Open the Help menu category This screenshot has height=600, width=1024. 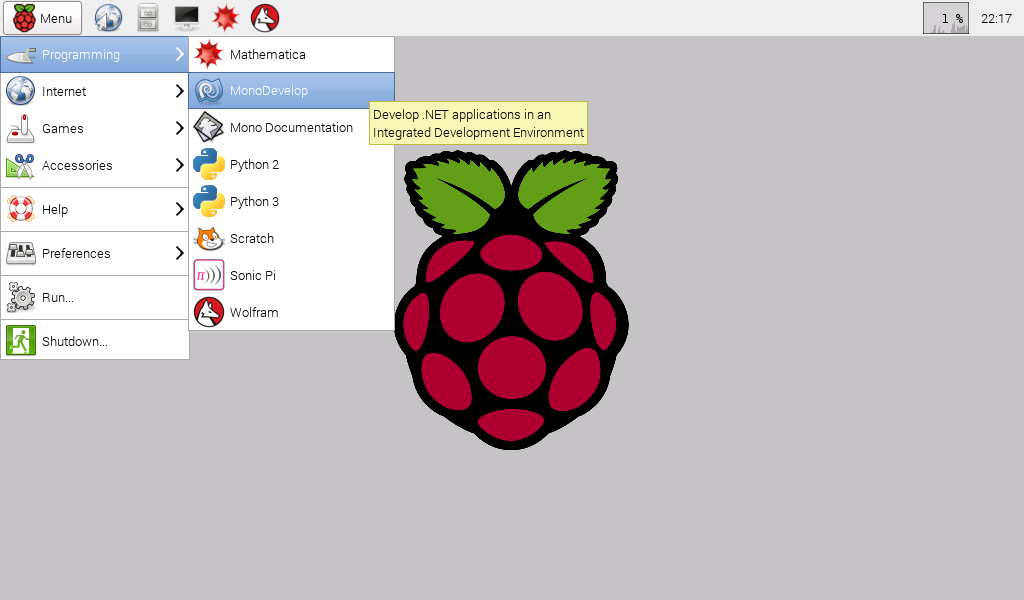[x=95, y=210]
